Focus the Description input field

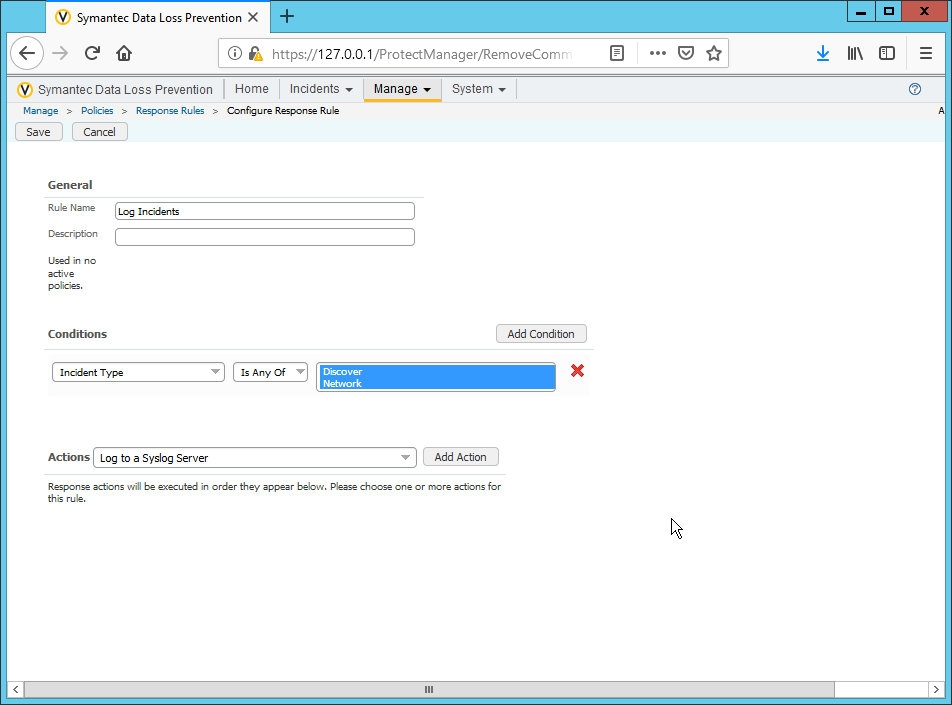tap(265, 237)
